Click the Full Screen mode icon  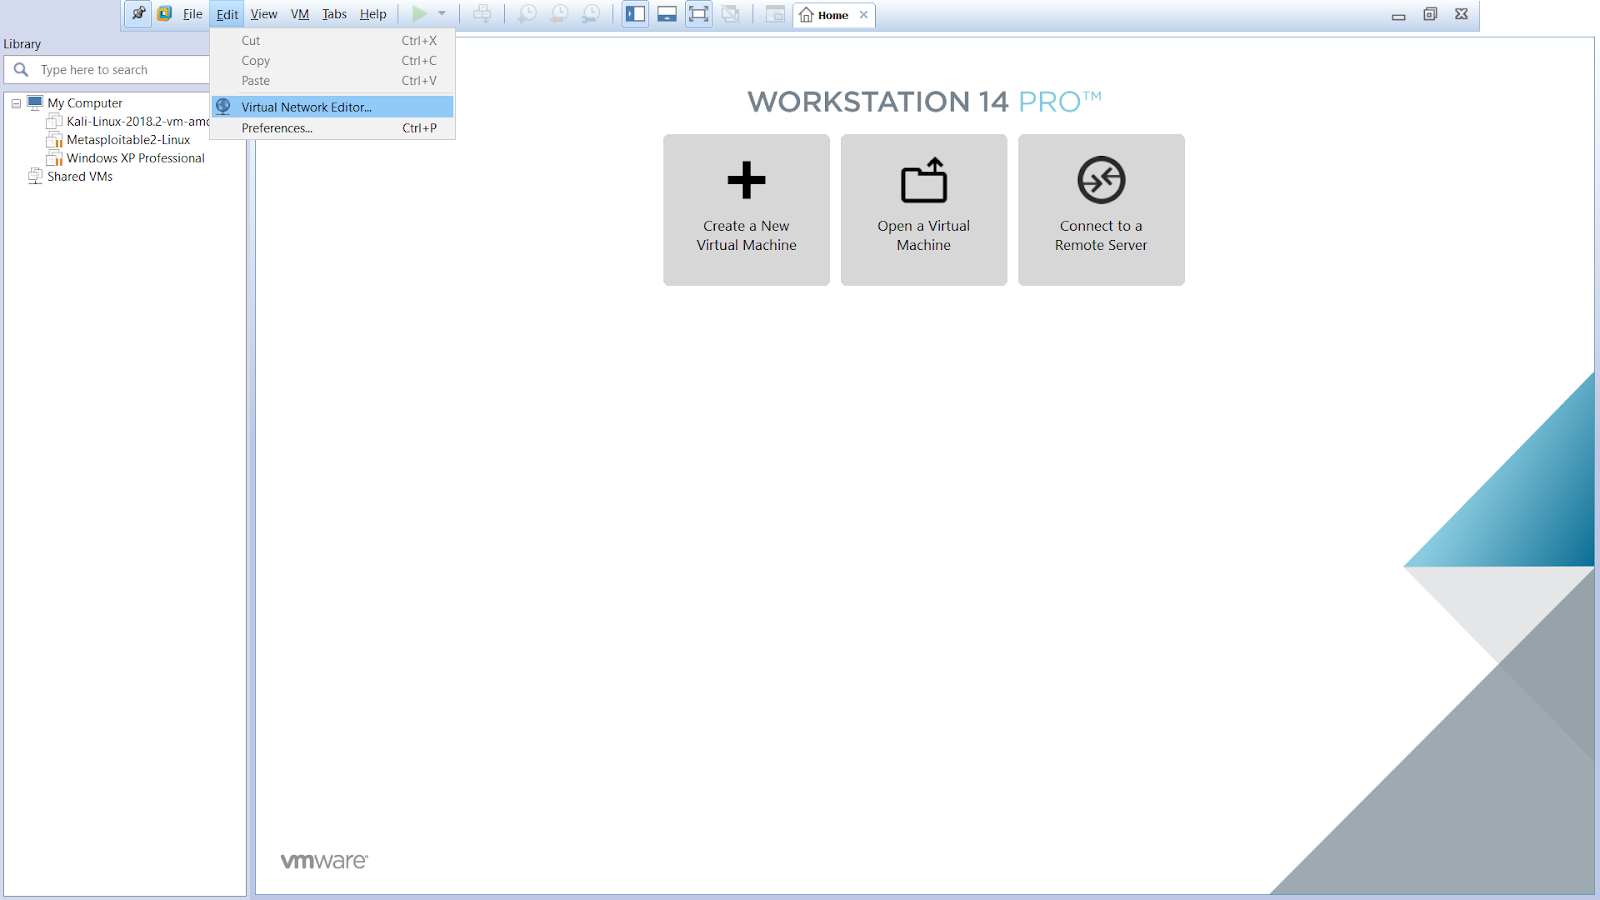click(699, 14)
